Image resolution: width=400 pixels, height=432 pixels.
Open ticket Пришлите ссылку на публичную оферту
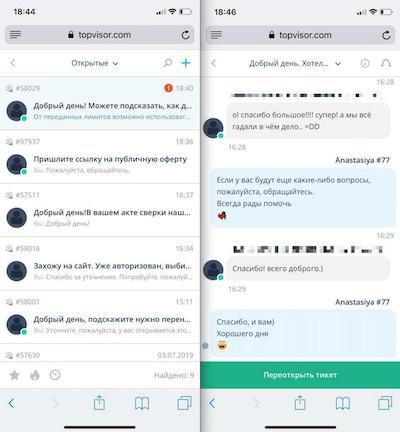click(x=100, y=157)
